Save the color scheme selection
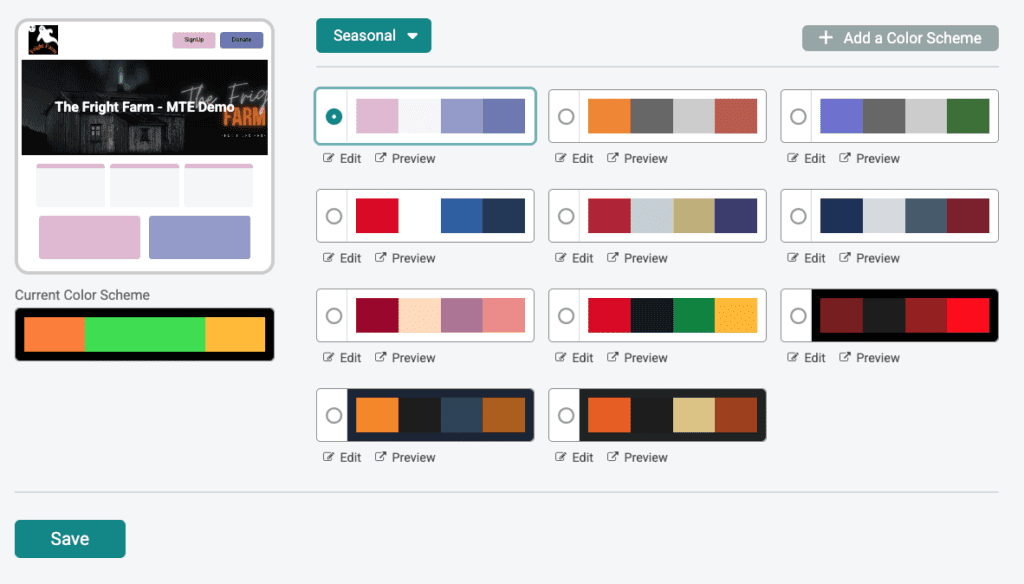The width and height of the screenshot is (1024, 584). click(x=70, y=538)
